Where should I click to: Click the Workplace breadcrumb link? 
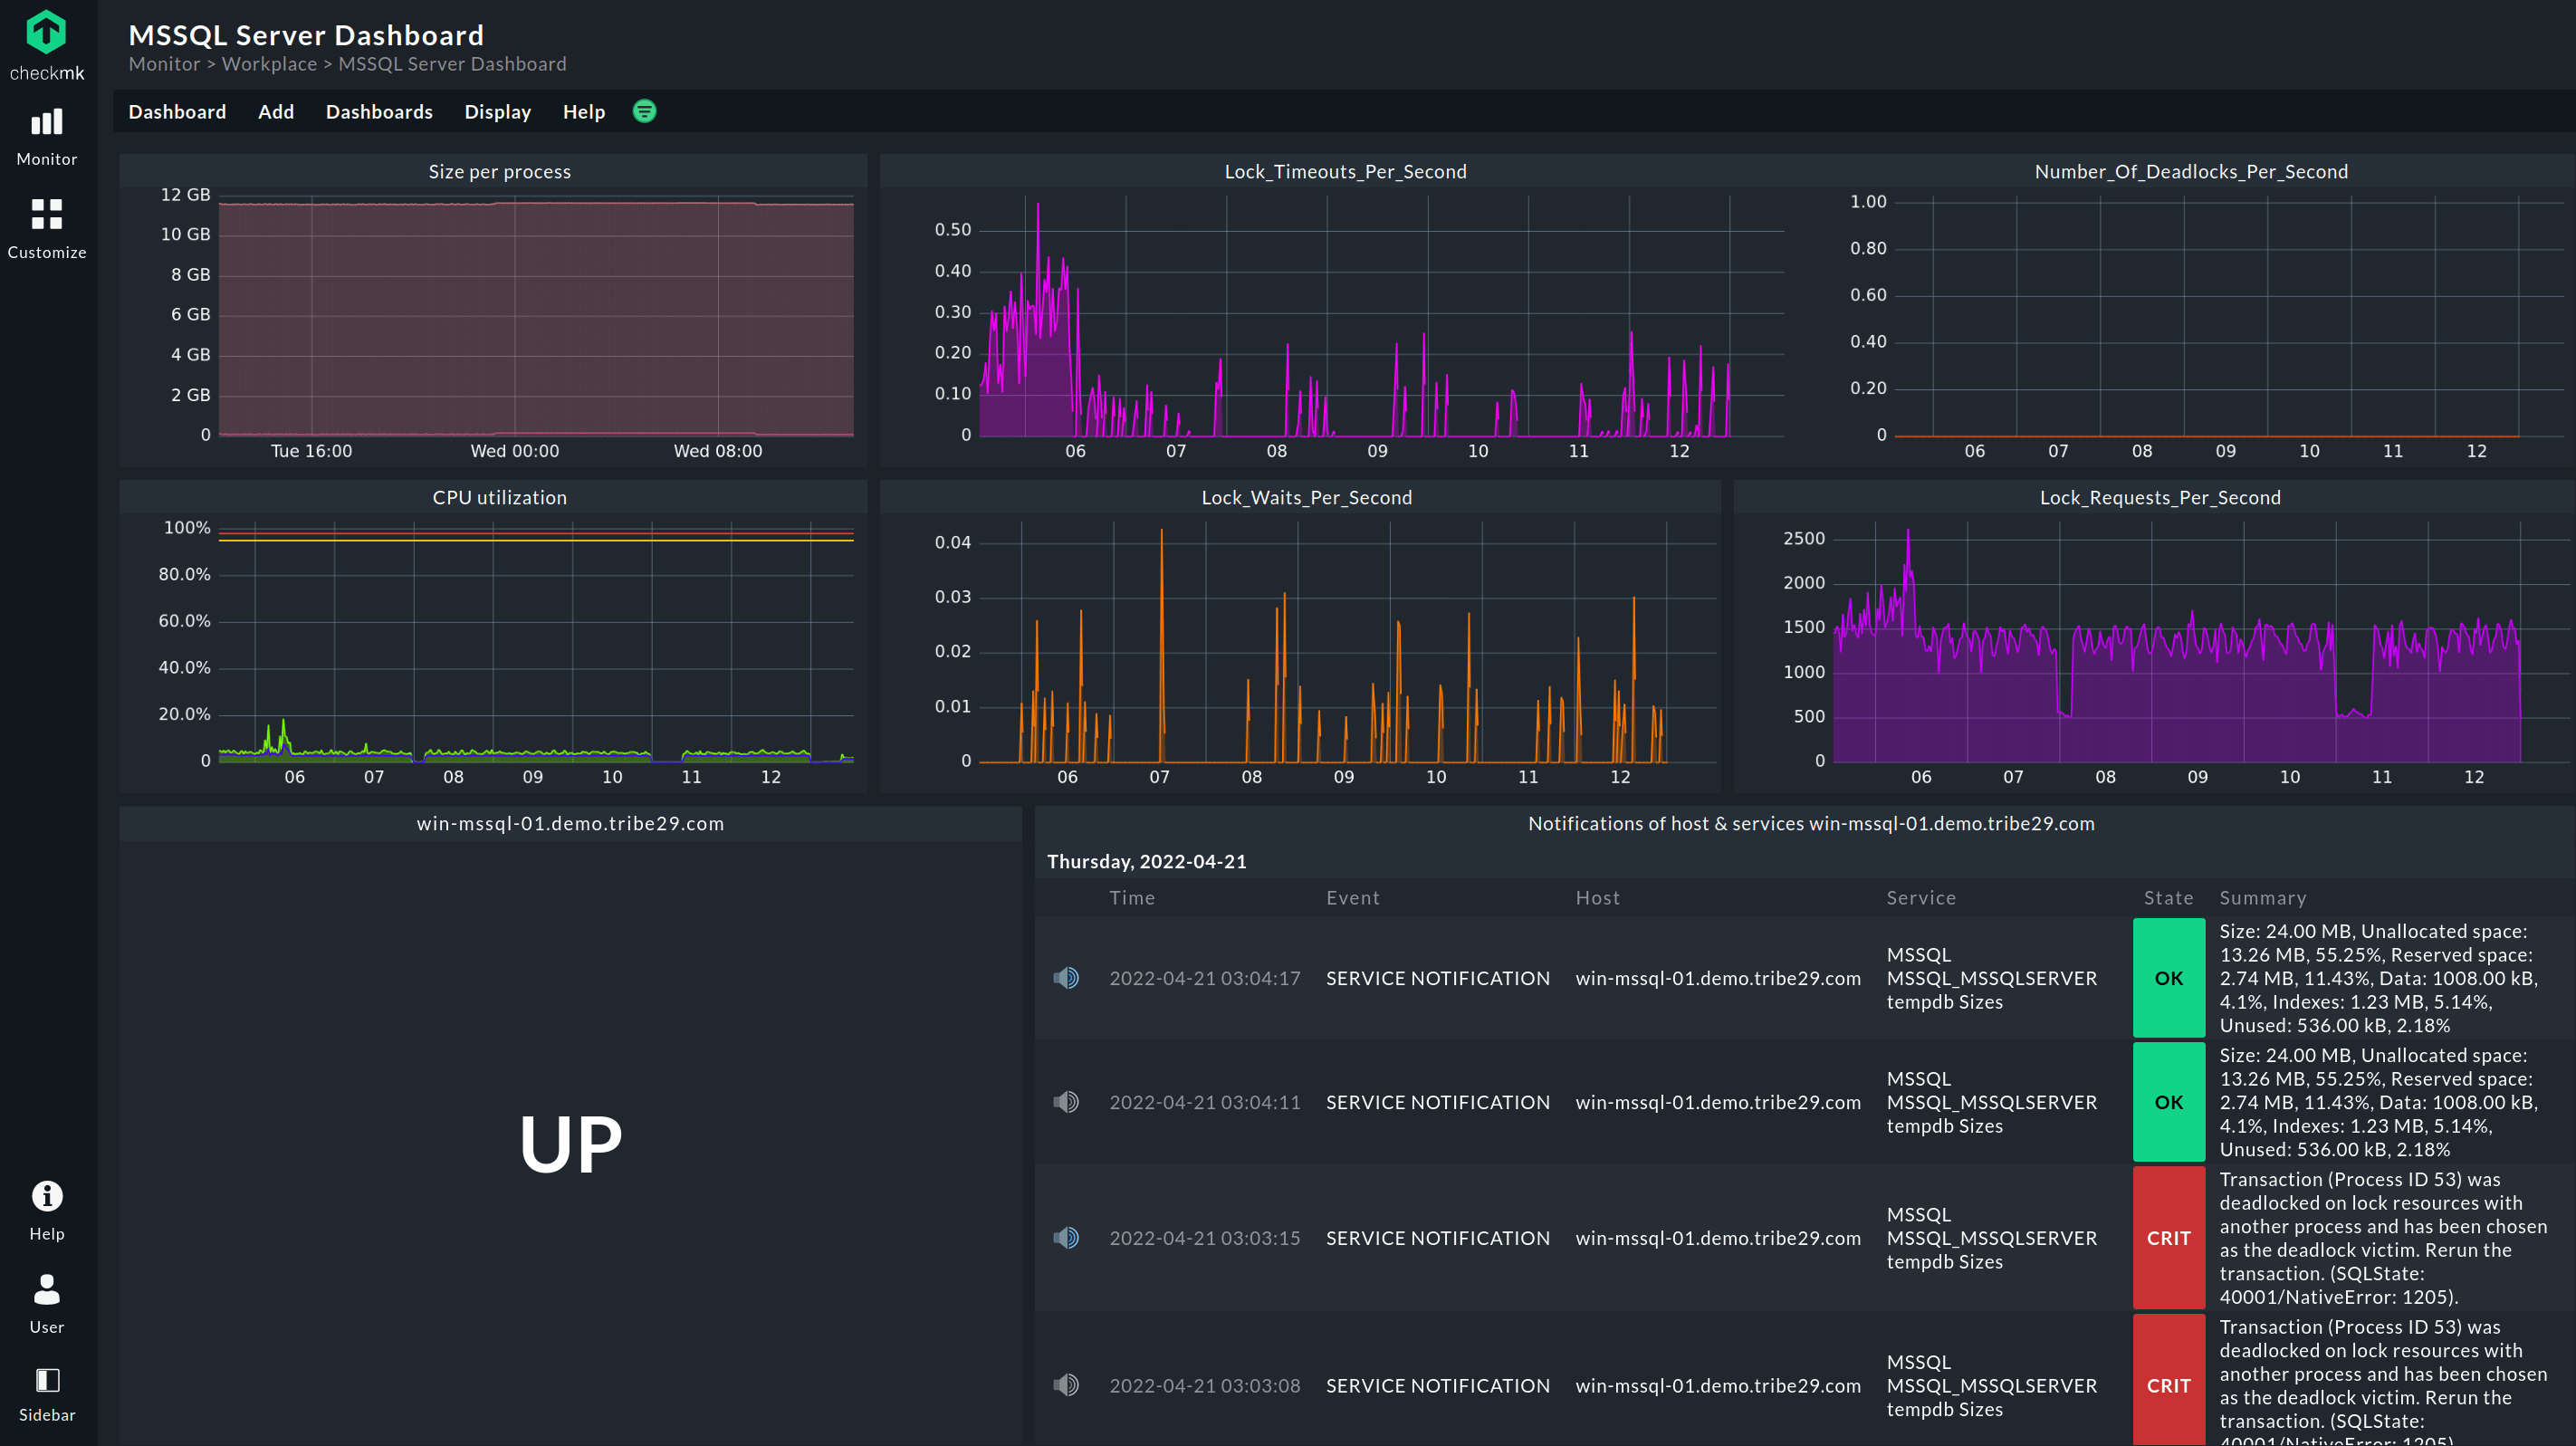pyautogui.click(x=269, y=64)
